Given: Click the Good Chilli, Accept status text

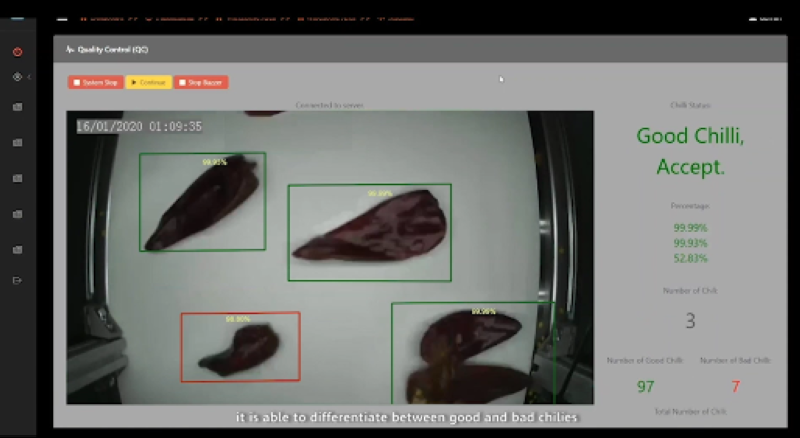Looking at the screenshot, I should (x=690, y=151).
